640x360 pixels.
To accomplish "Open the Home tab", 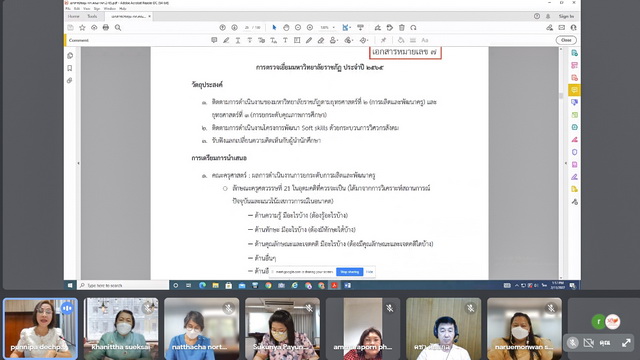I will (73, 16).
